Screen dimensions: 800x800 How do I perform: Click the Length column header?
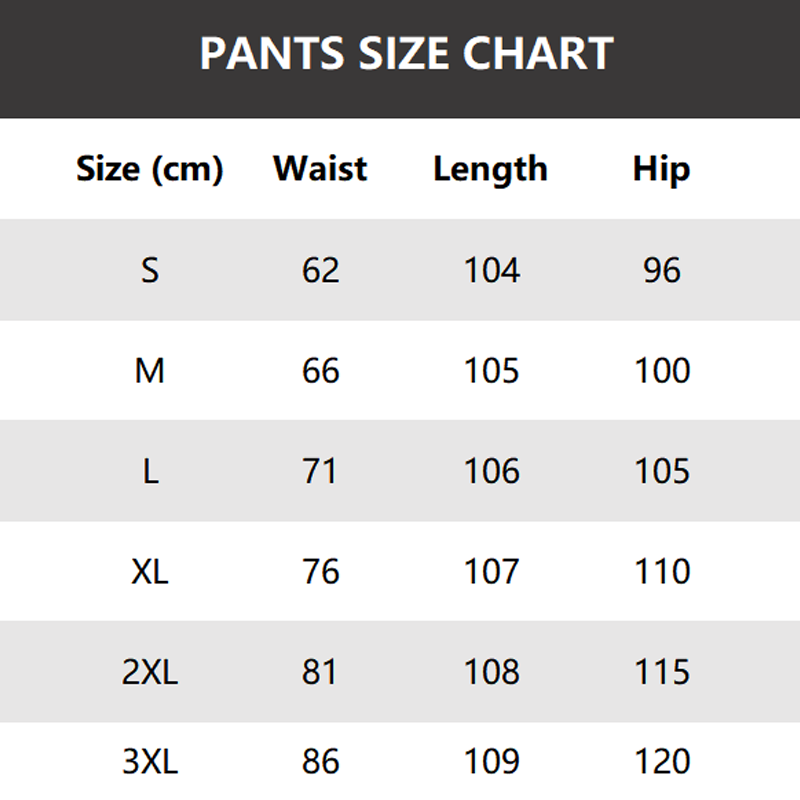coord(490,169)
